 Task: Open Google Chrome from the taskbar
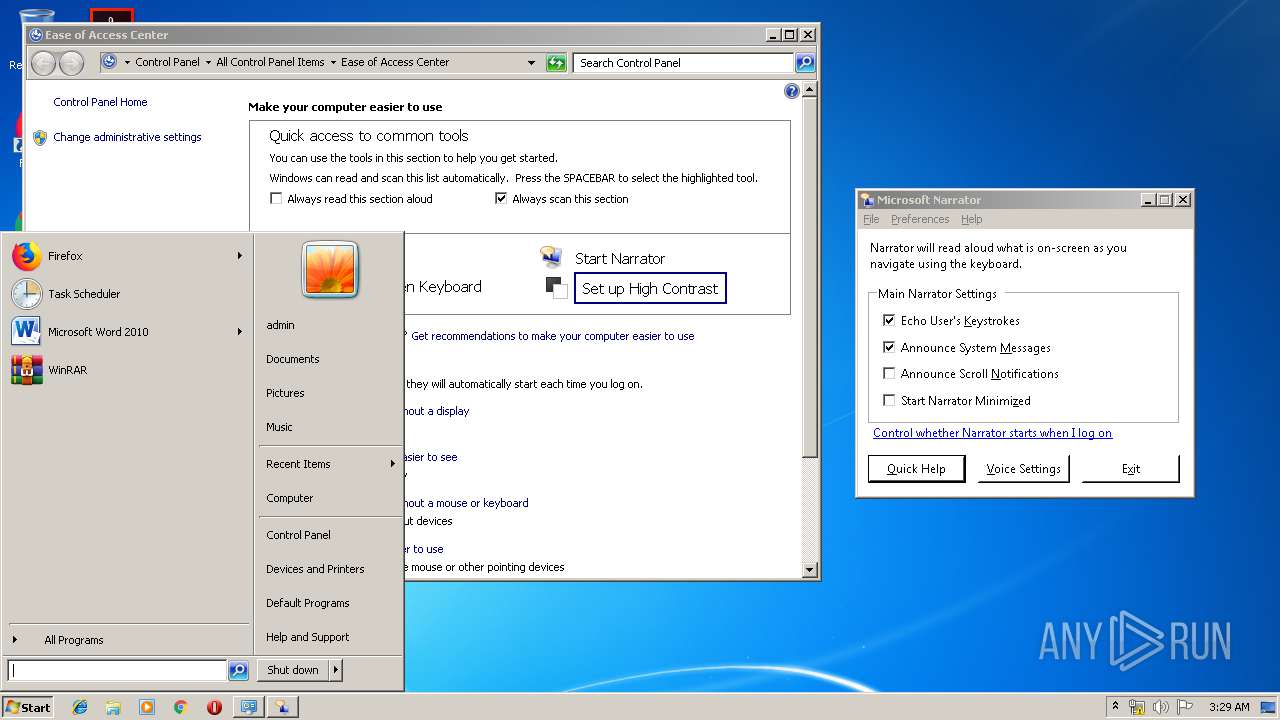click(180, 707)
